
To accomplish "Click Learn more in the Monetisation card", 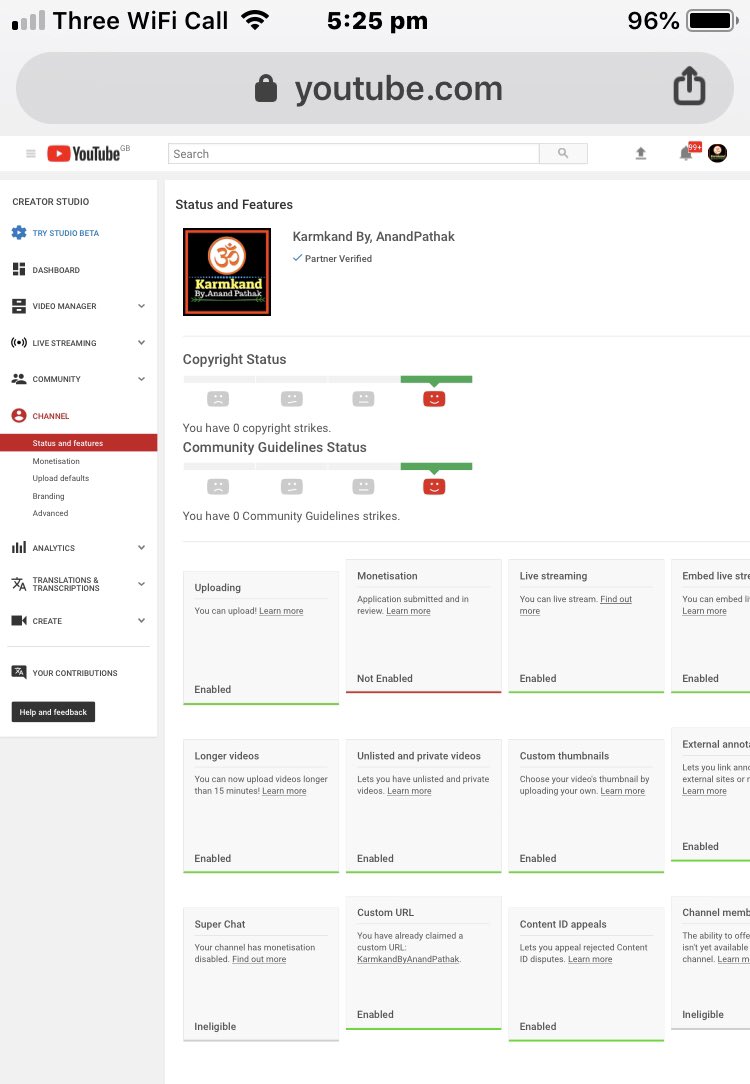I will coord(409,611).
